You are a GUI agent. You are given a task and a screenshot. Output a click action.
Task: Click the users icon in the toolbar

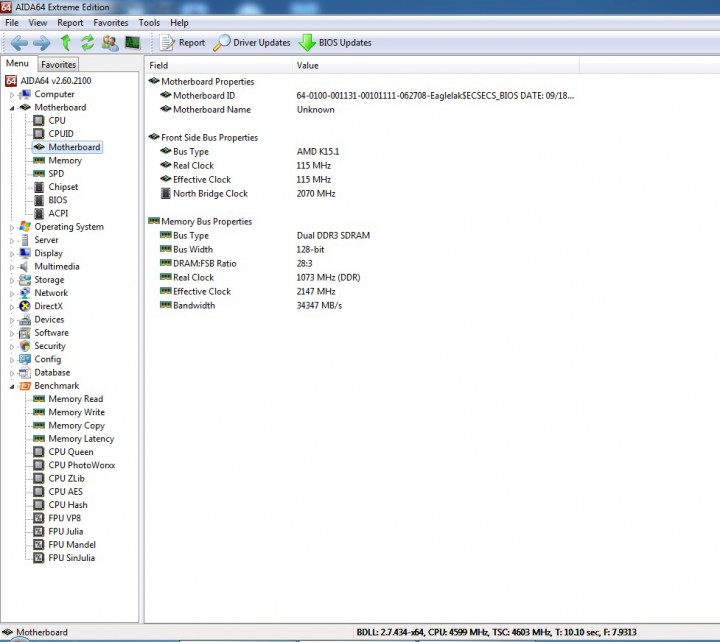coord(110,43)
